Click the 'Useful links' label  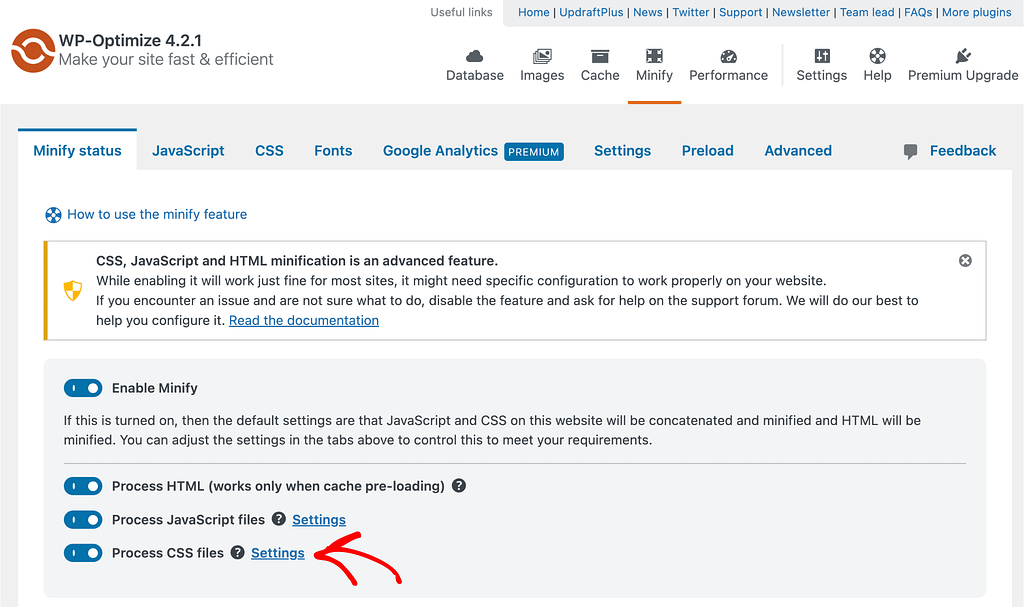461,12
